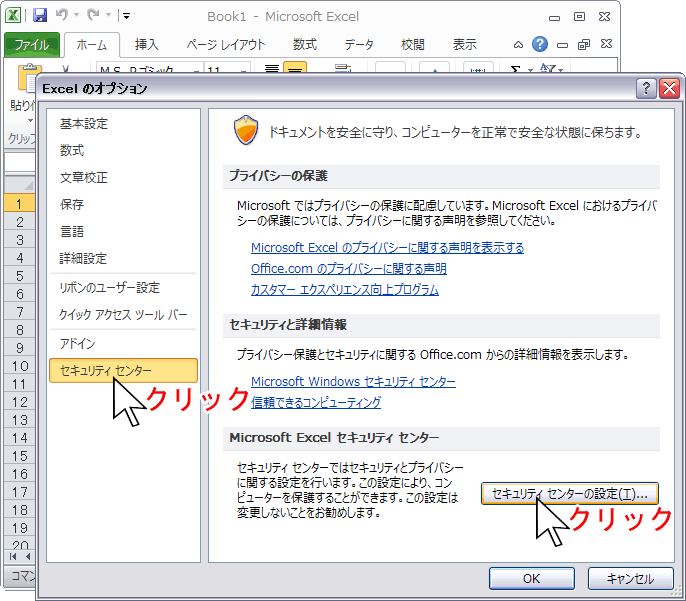
Task: Select セキュリティ センター category
Action: coord(123,370)
